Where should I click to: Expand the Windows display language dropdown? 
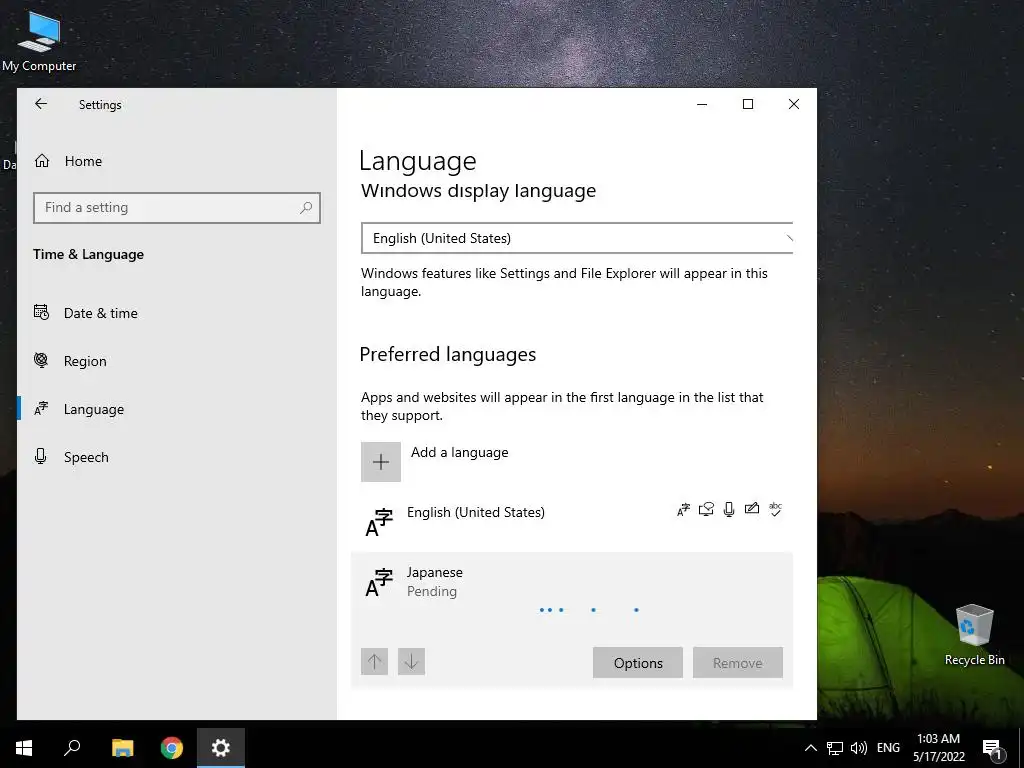coord(577,238)
